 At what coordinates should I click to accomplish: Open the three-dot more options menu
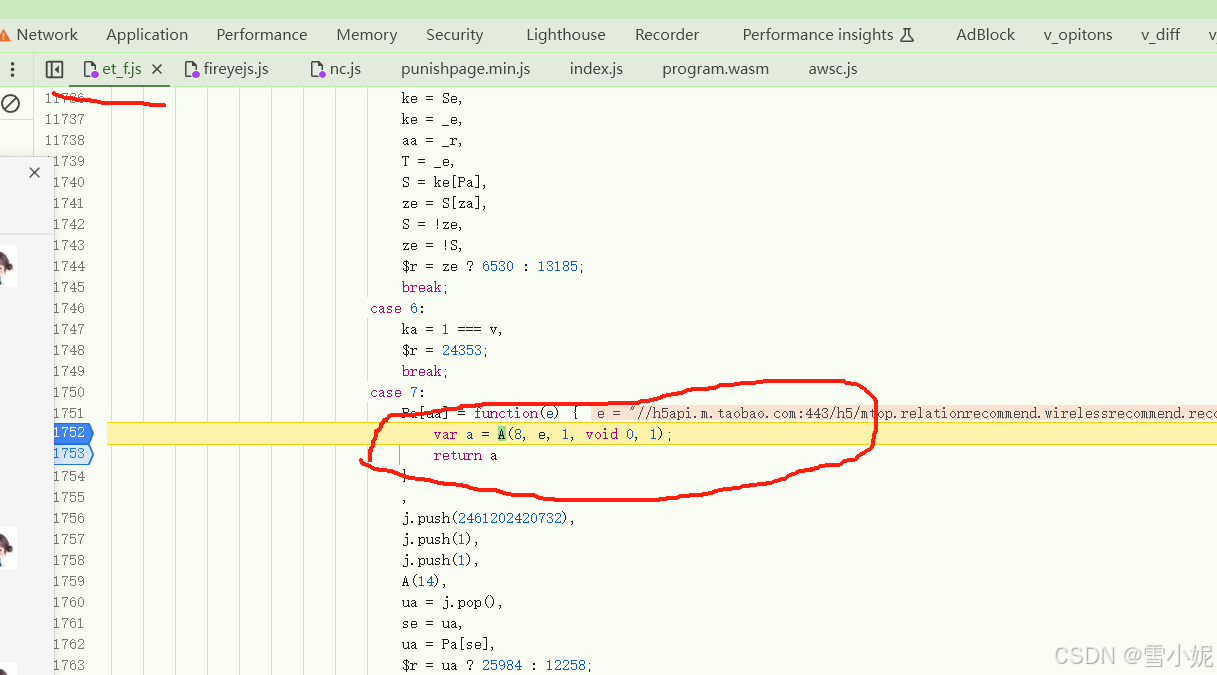[13, 69]
